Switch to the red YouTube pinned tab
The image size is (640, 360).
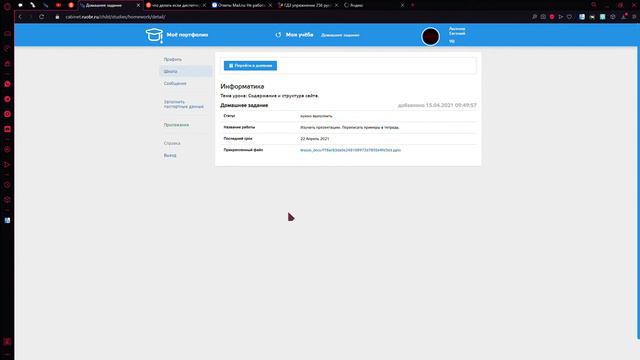click(x=58, y=5)
